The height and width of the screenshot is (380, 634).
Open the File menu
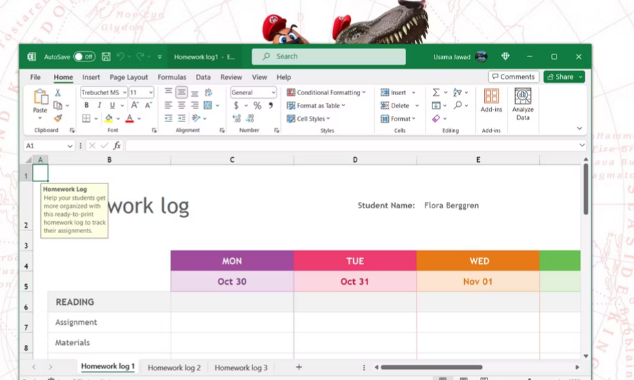(x=35, y=77)
